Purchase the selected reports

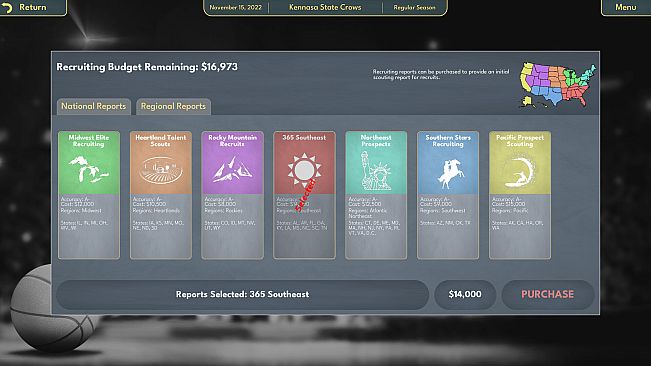pos(548,294)
